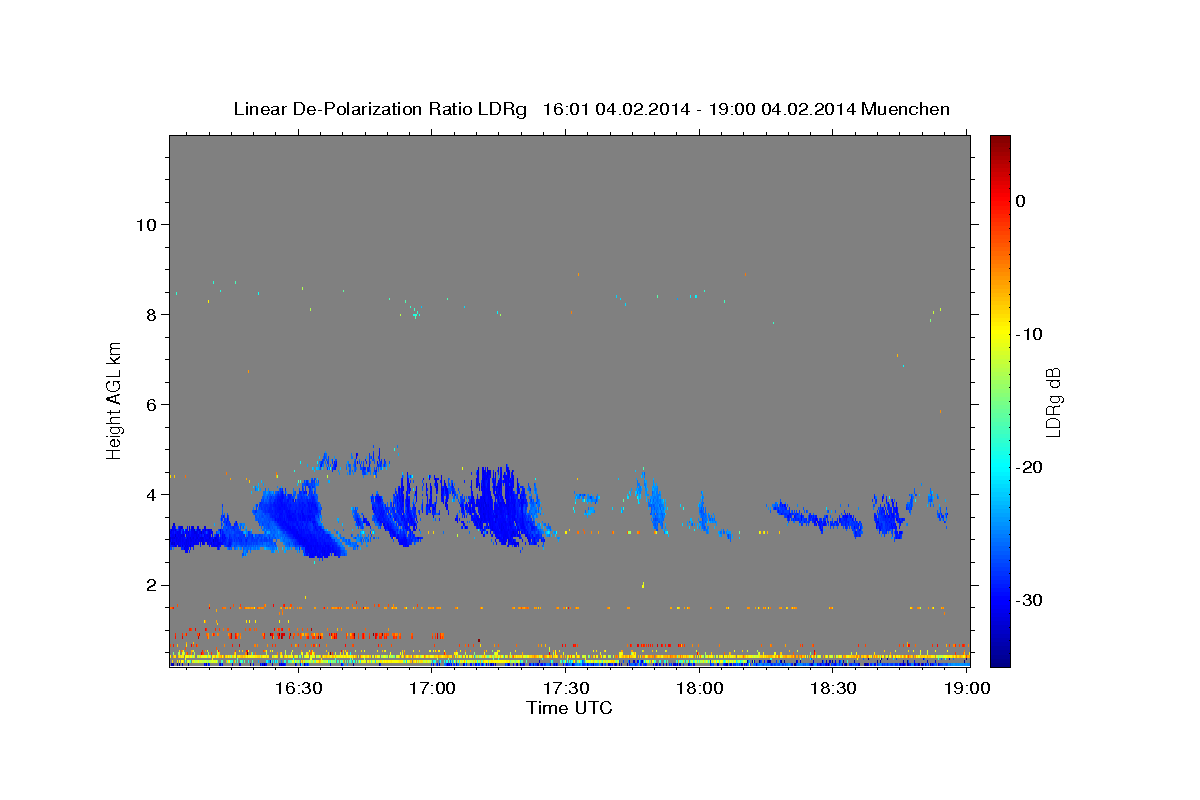Click the '17:30' time axis label

pos(566,688)
